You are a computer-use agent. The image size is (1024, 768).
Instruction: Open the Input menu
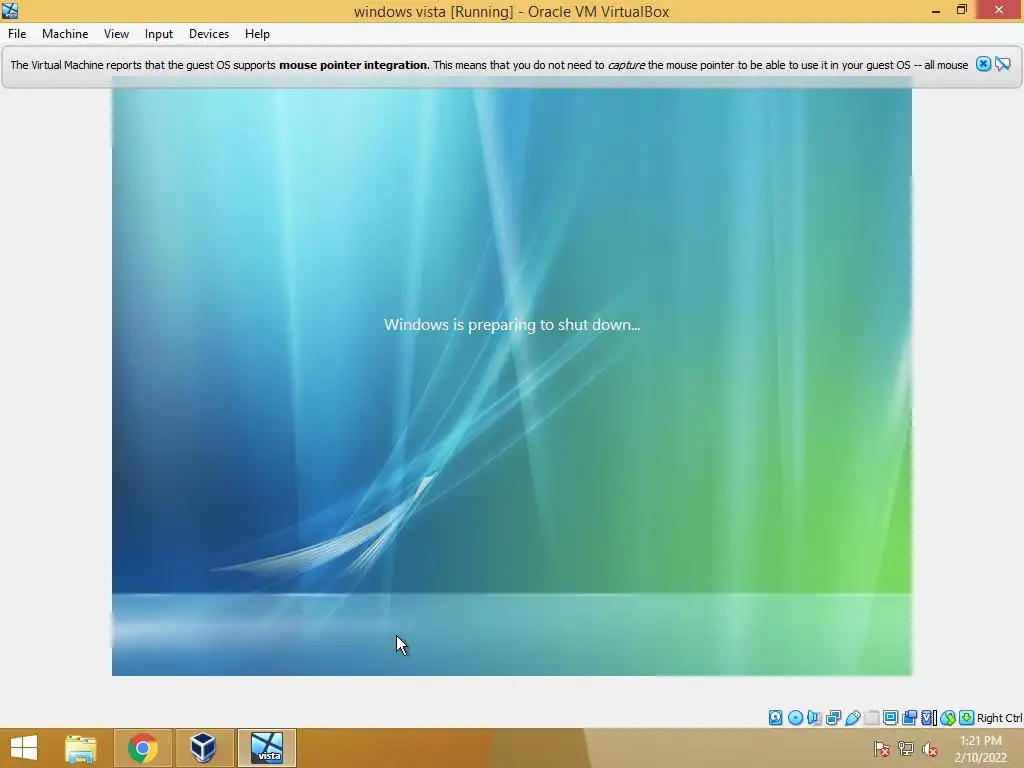click(159, 34)
